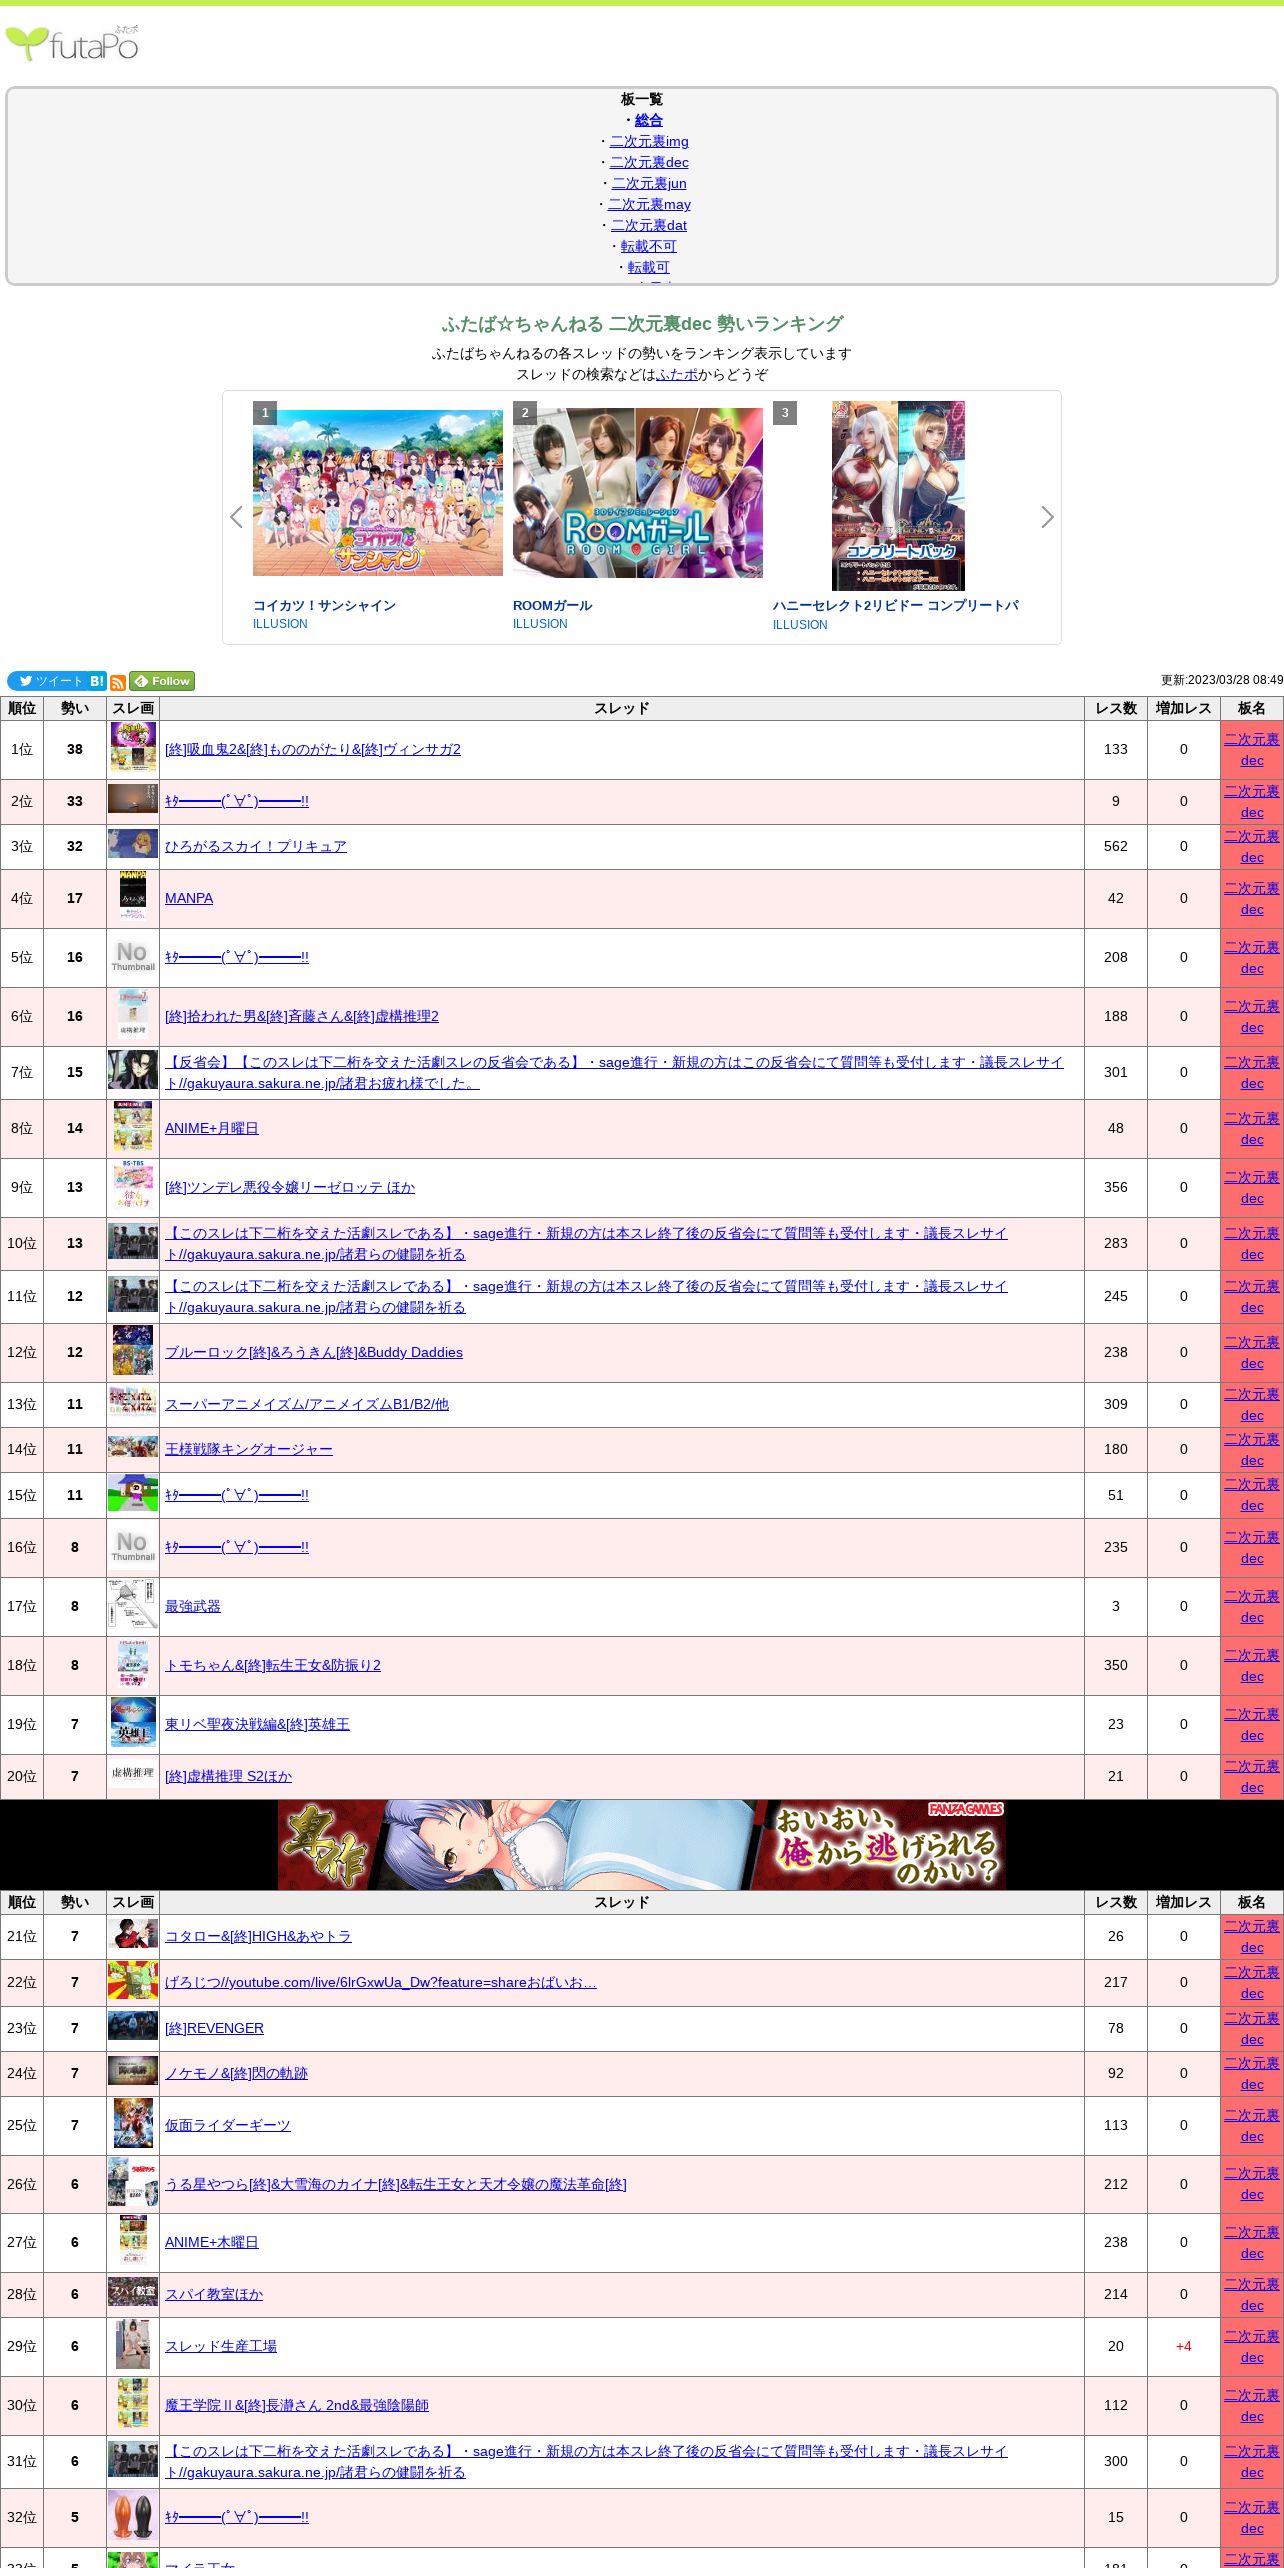Open thread ブルーロック&ろうきん&Buddy Daddies
The width and height of the screenshot is (1284, 2568).
(x=314, y=1352)
